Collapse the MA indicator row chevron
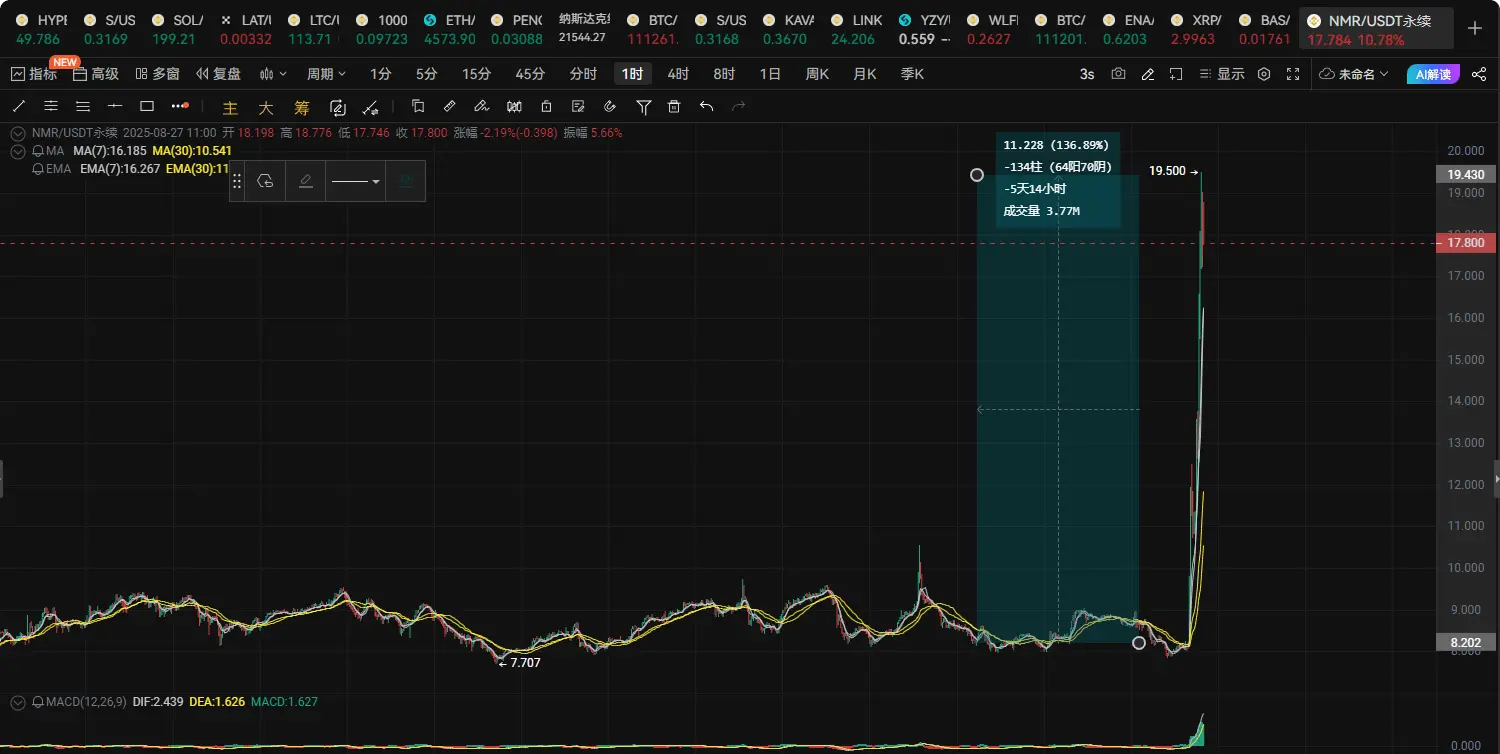Screen dimensions: 1500x754 18,151
